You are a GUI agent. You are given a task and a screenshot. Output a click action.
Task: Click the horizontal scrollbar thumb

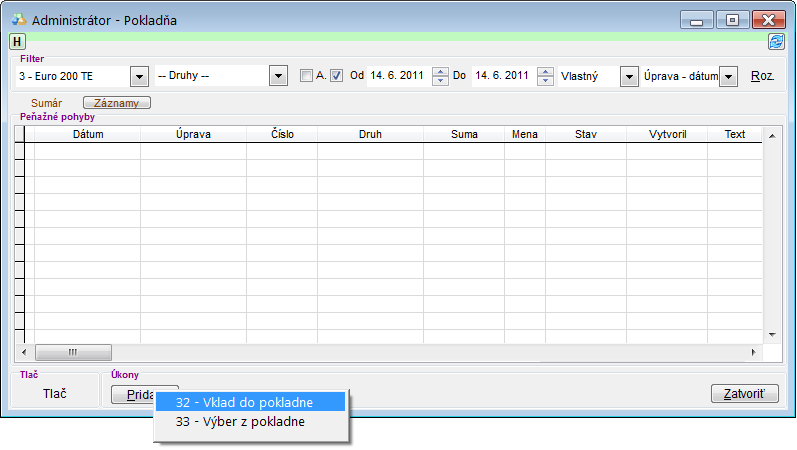tap(73, 352)
